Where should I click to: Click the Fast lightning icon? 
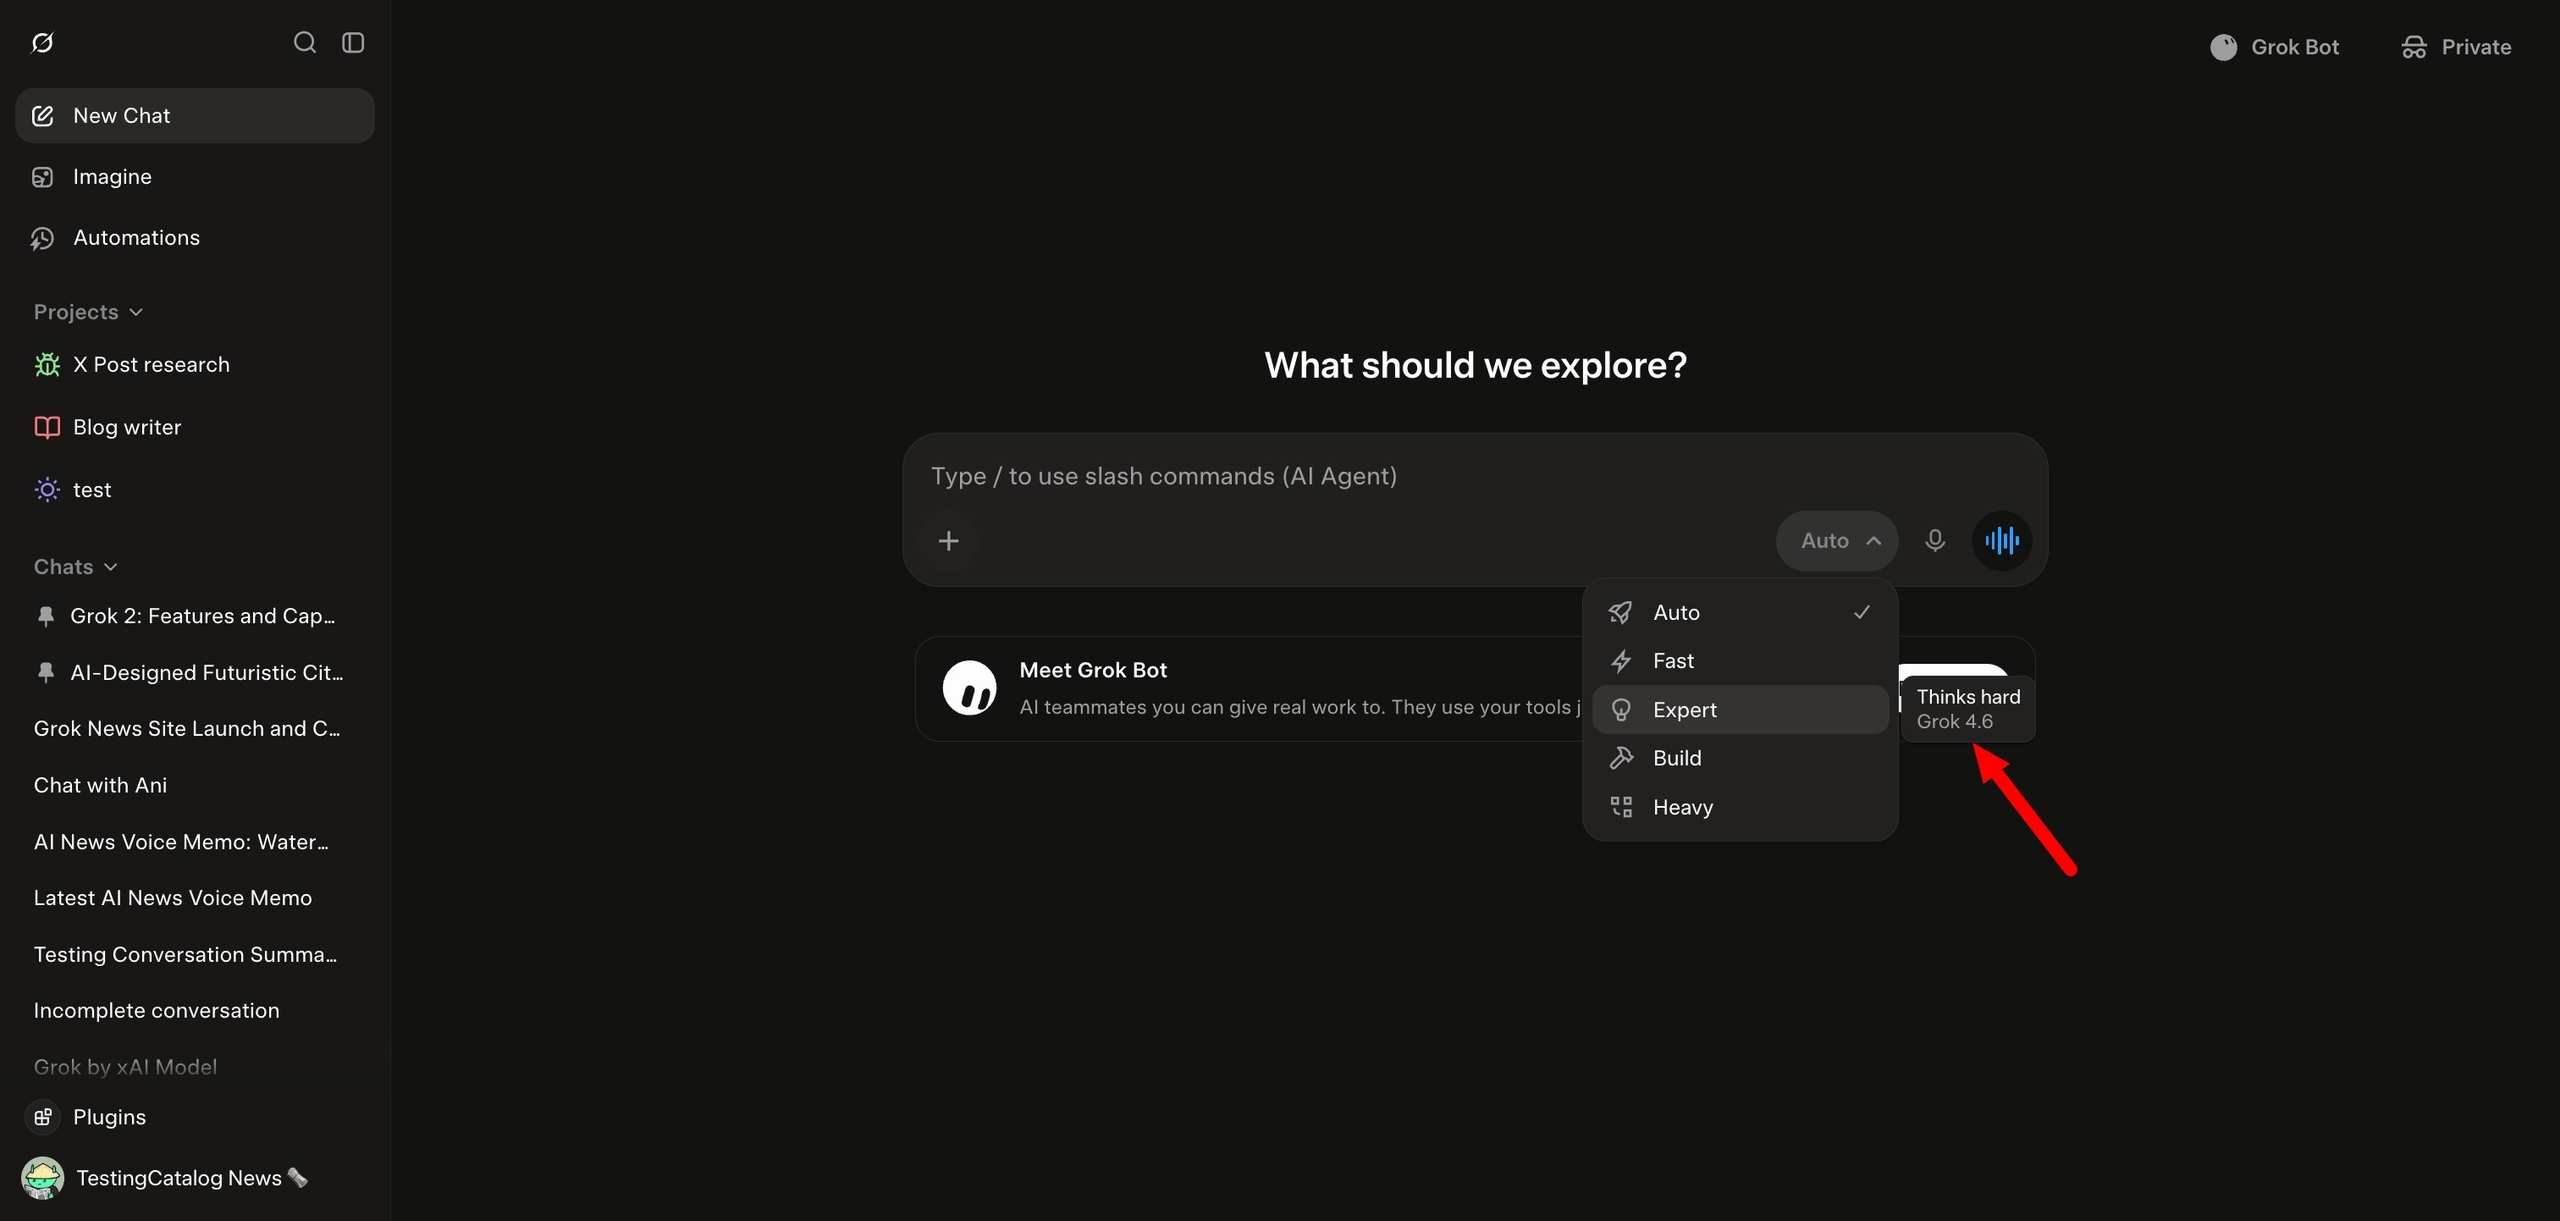tap(1621, 661)
